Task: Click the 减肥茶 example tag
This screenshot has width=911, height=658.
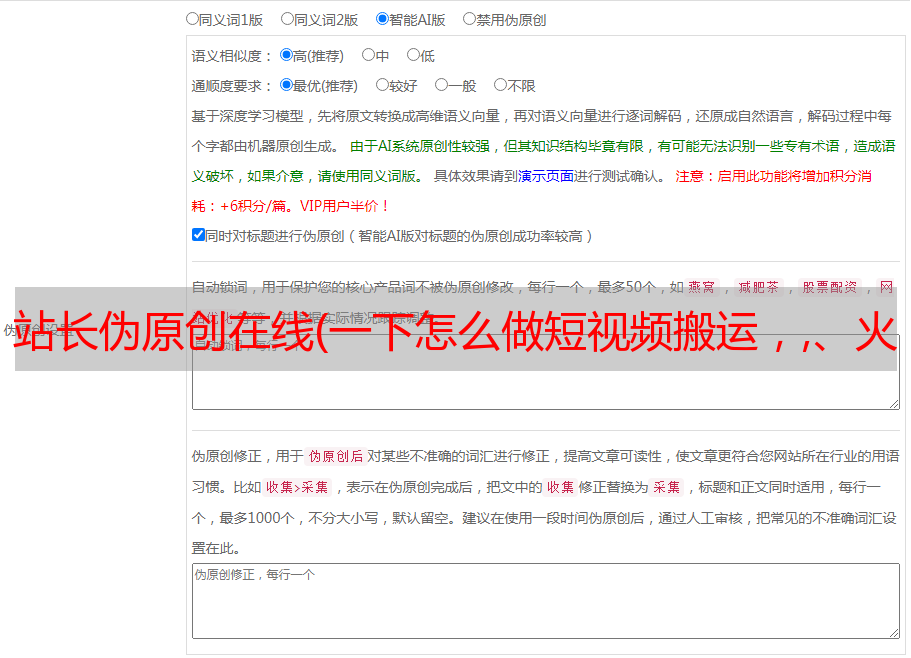Action: 758,287
